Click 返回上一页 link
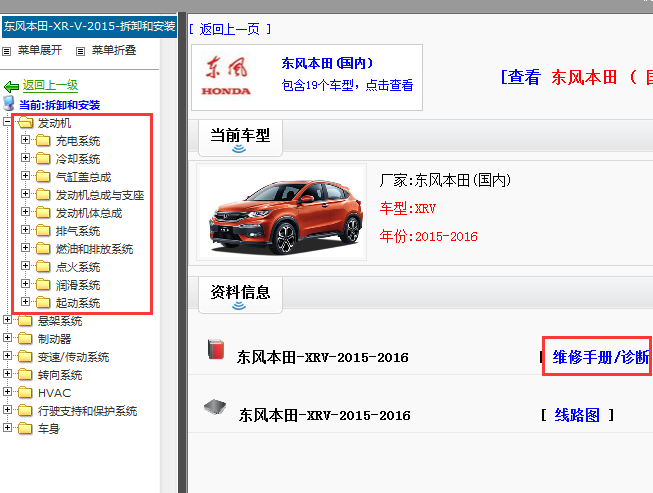653x493 pixels. 229,29
